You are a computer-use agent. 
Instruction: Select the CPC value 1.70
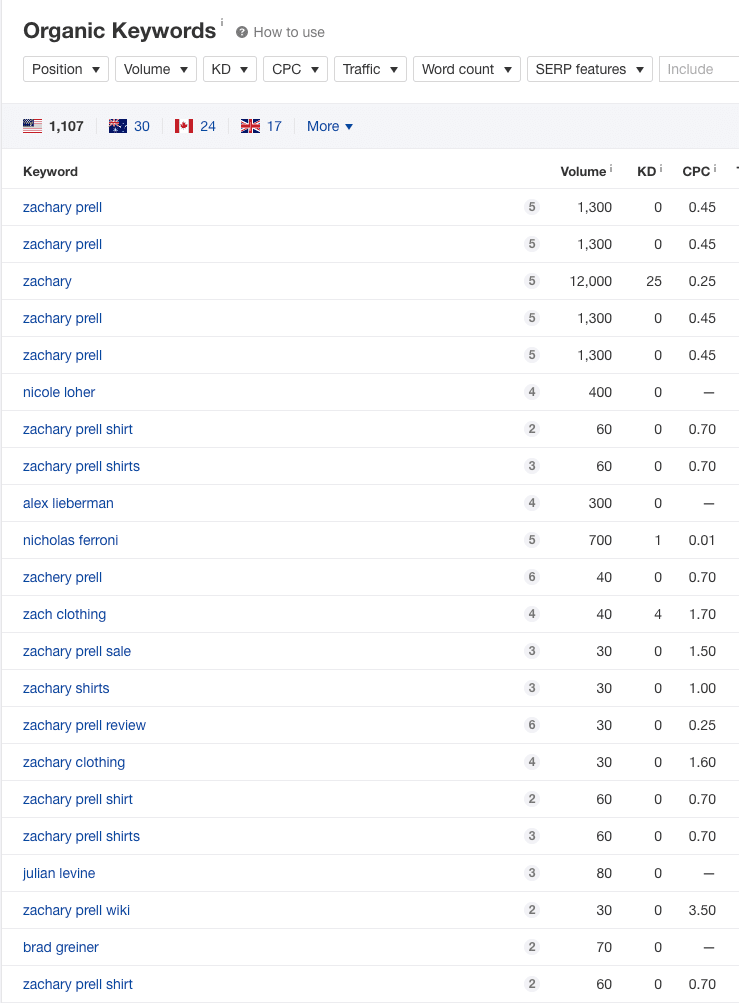(x=702, y=615)
